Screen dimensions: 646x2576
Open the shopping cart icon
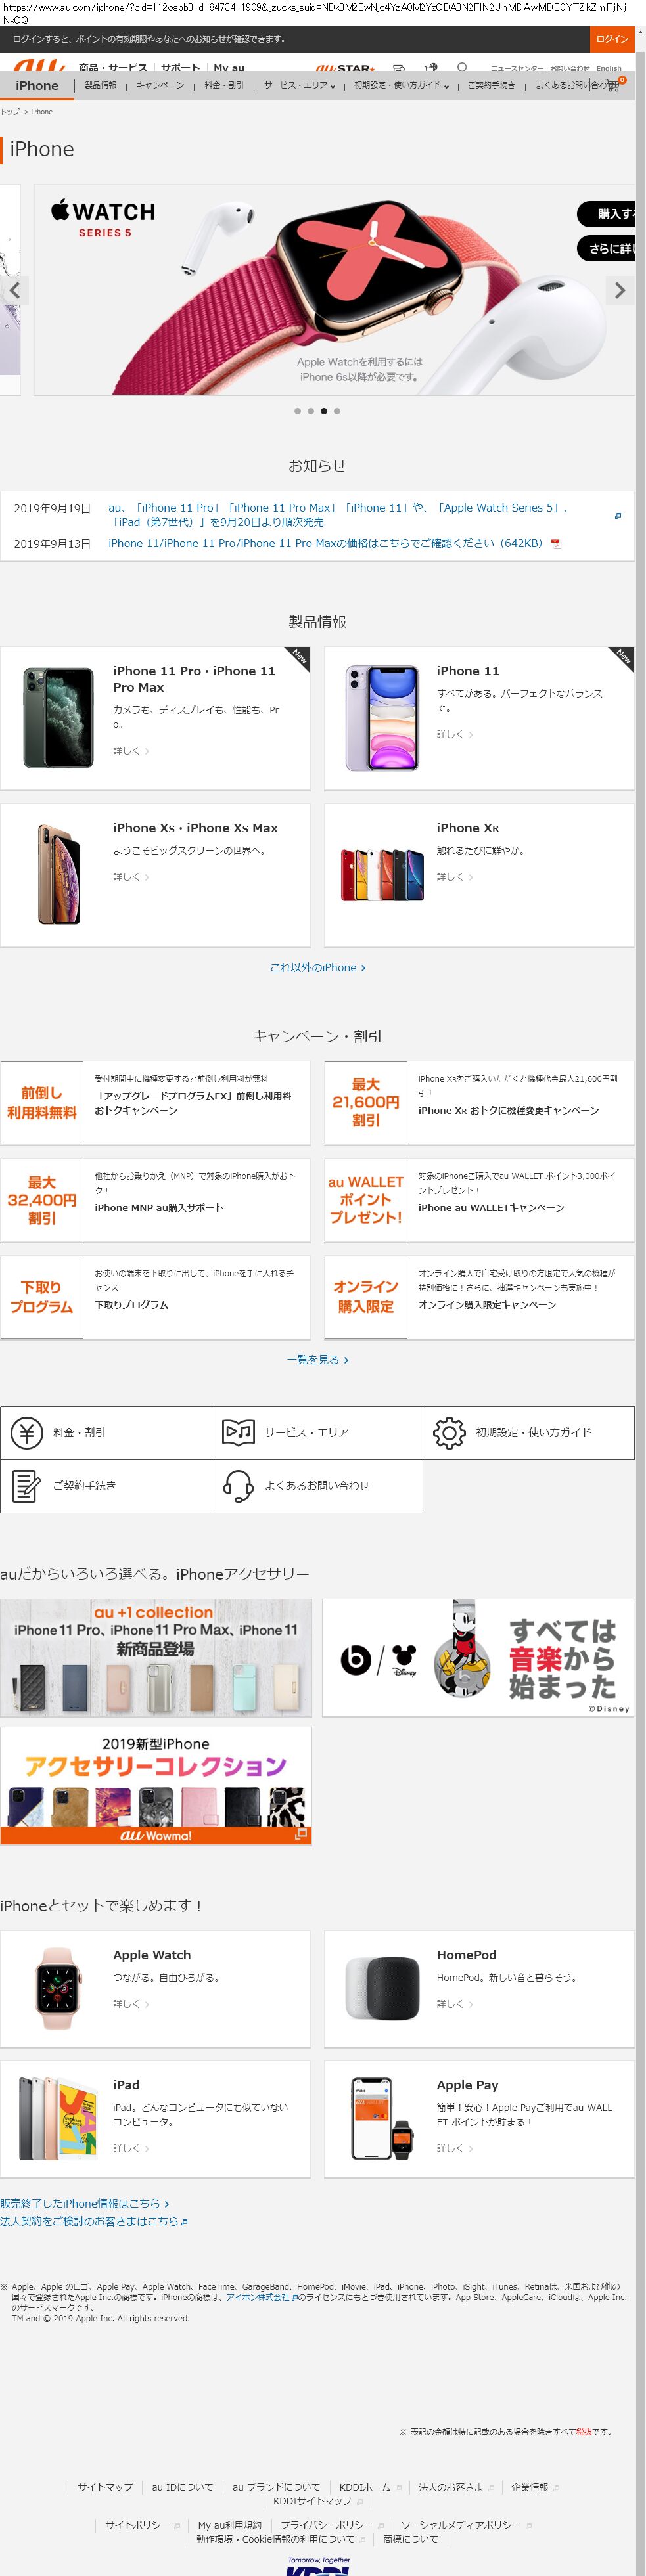613,85
